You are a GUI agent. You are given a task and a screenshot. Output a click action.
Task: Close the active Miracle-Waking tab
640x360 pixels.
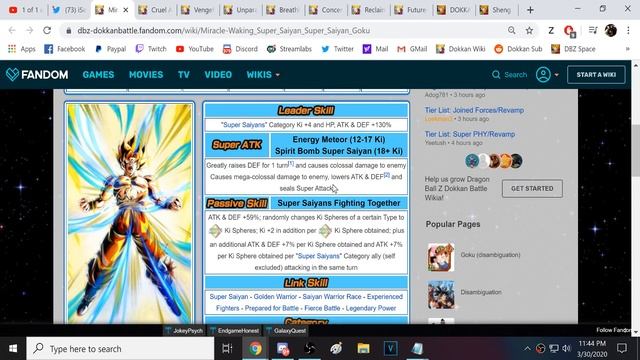coord(126,10)
